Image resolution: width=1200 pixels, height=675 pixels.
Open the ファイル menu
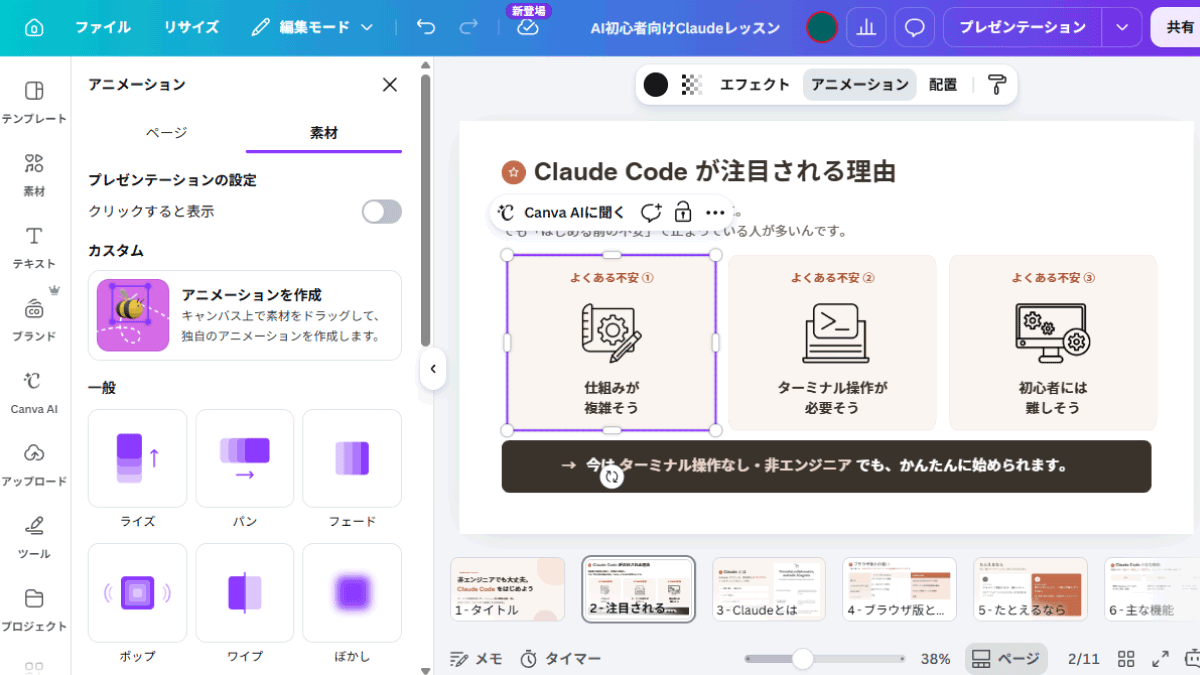[103, 27]
